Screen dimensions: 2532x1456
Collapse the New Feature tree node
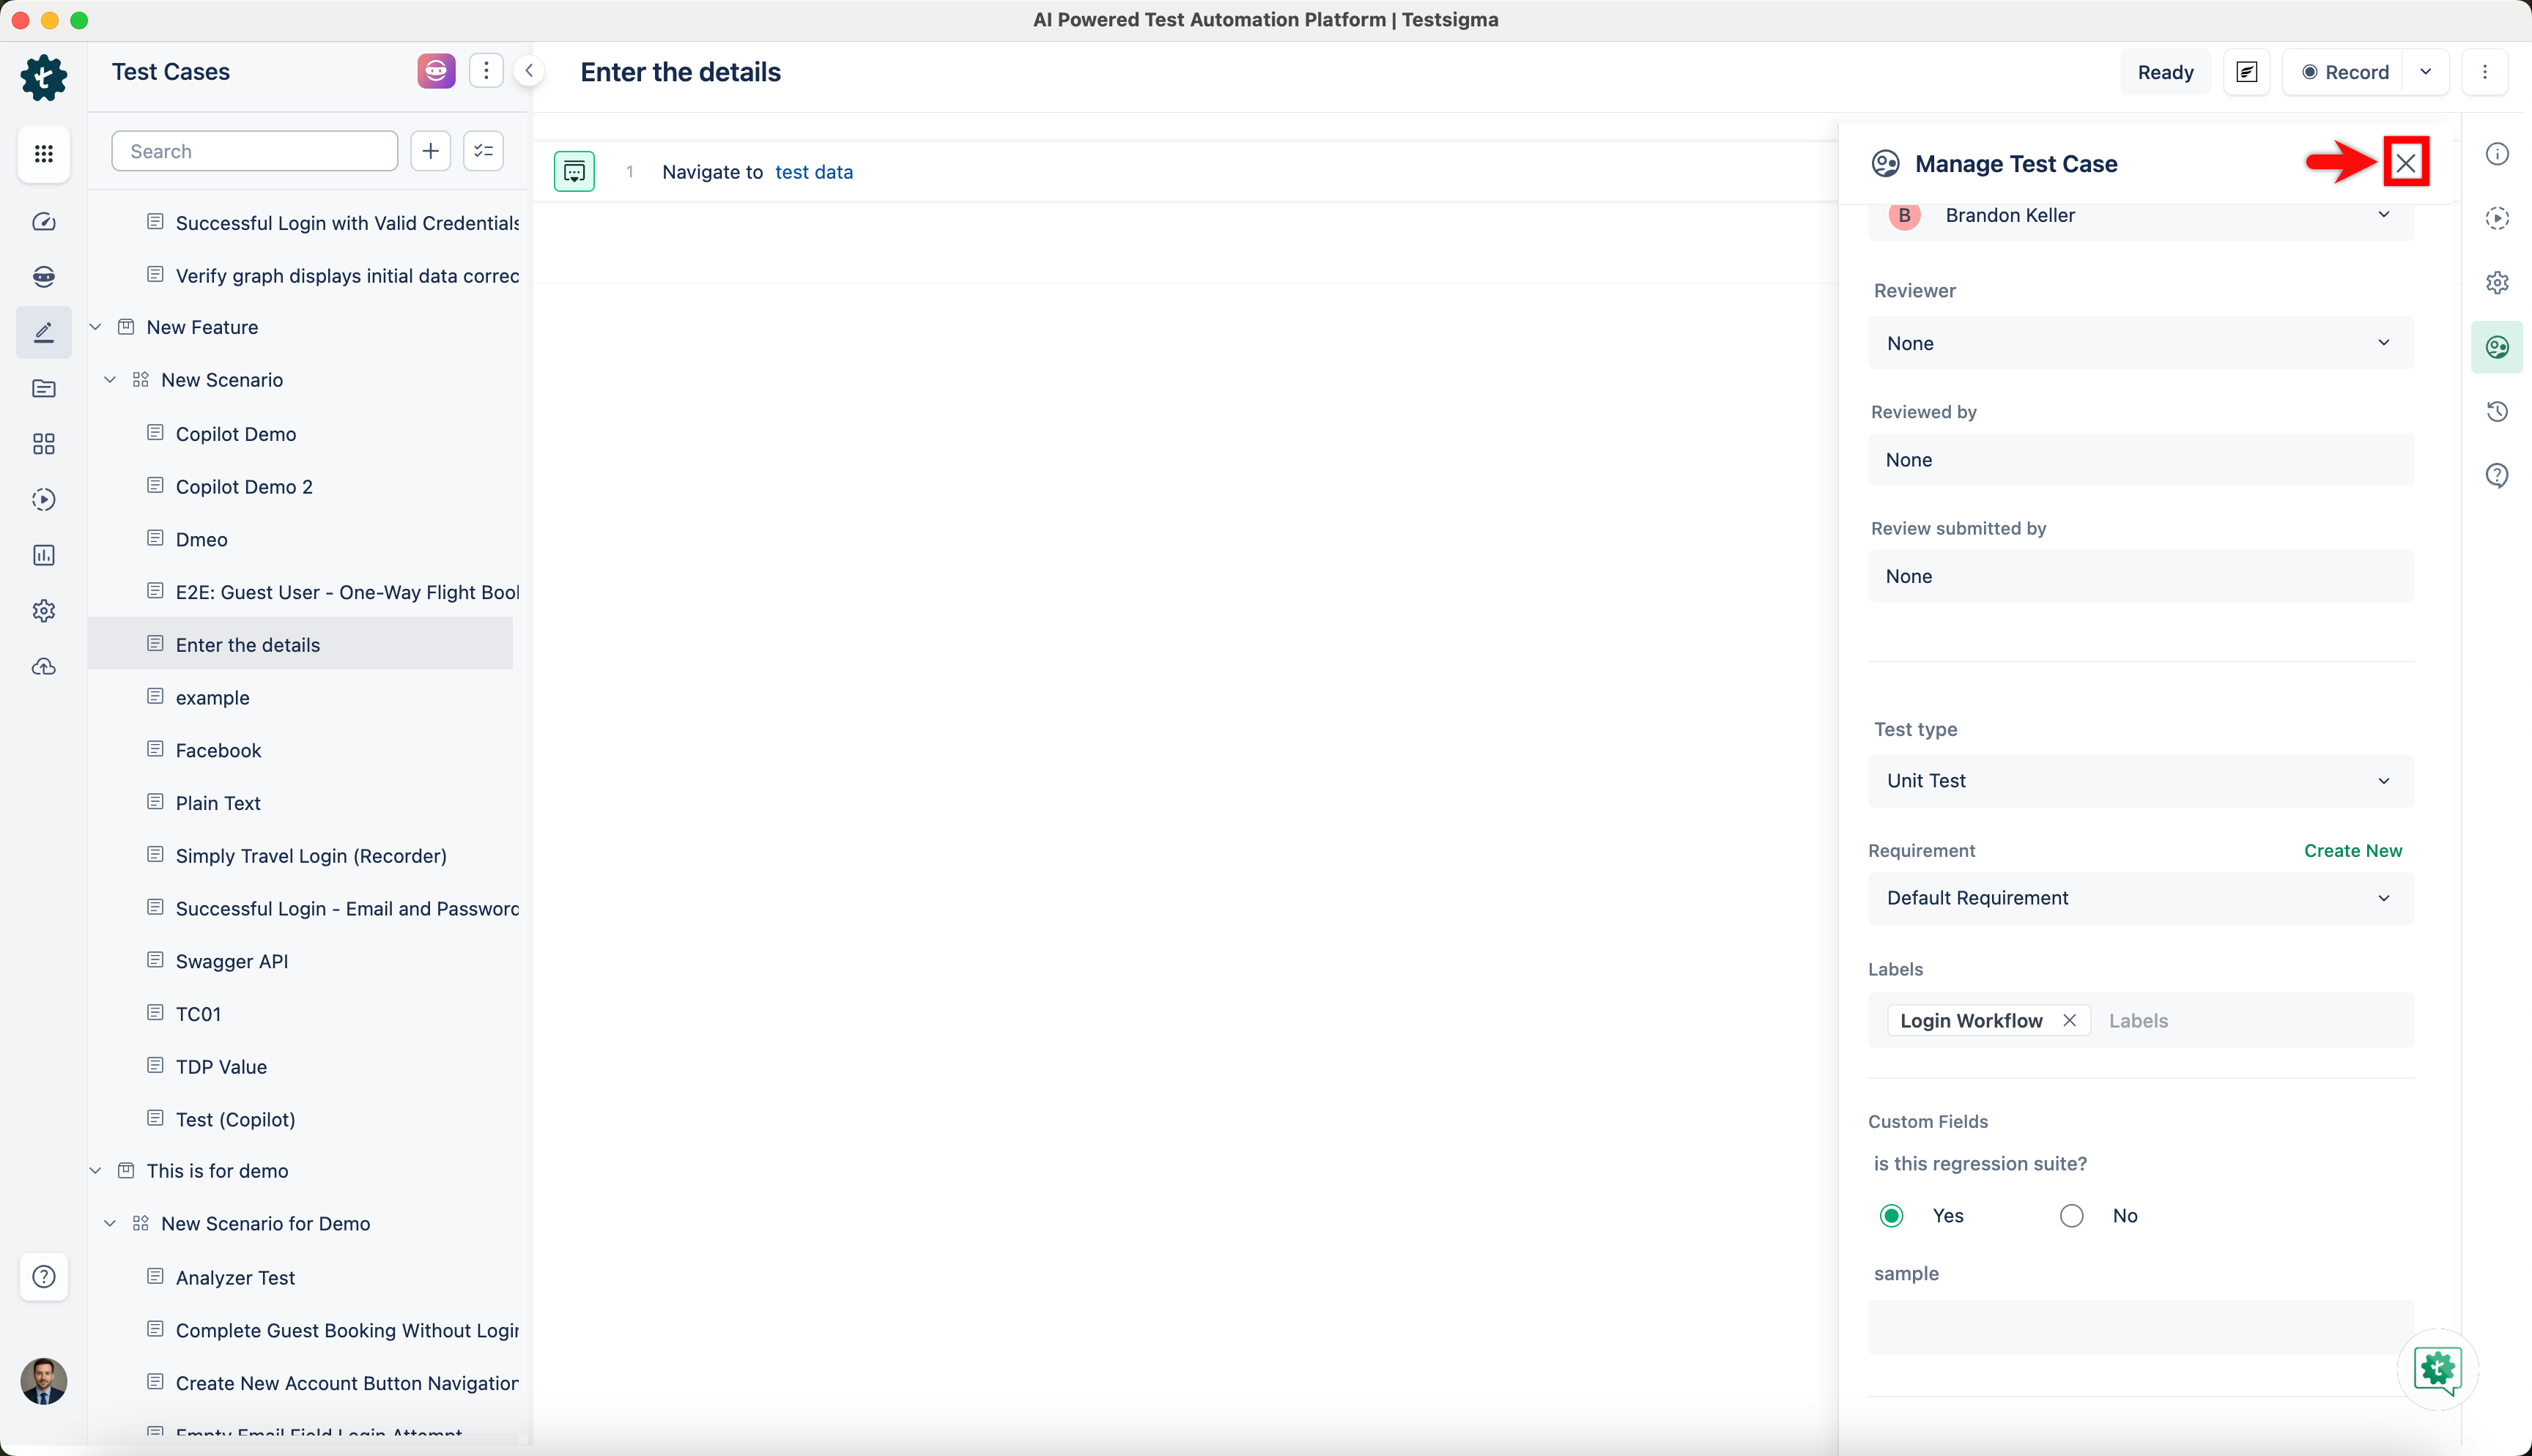[x=95, y=326]
